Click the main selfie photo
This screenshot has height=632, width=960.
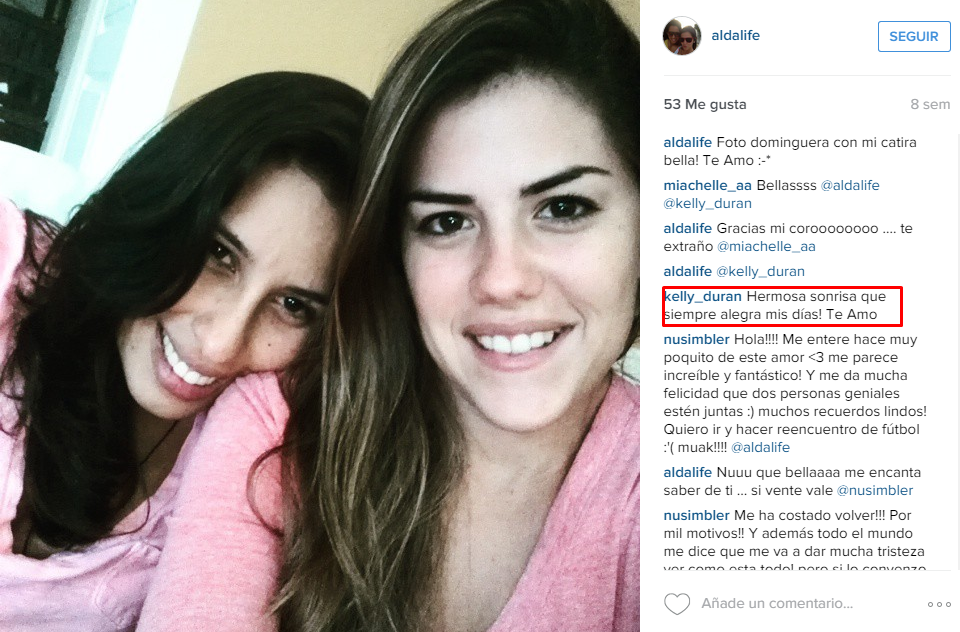click(x=320, y=316)
